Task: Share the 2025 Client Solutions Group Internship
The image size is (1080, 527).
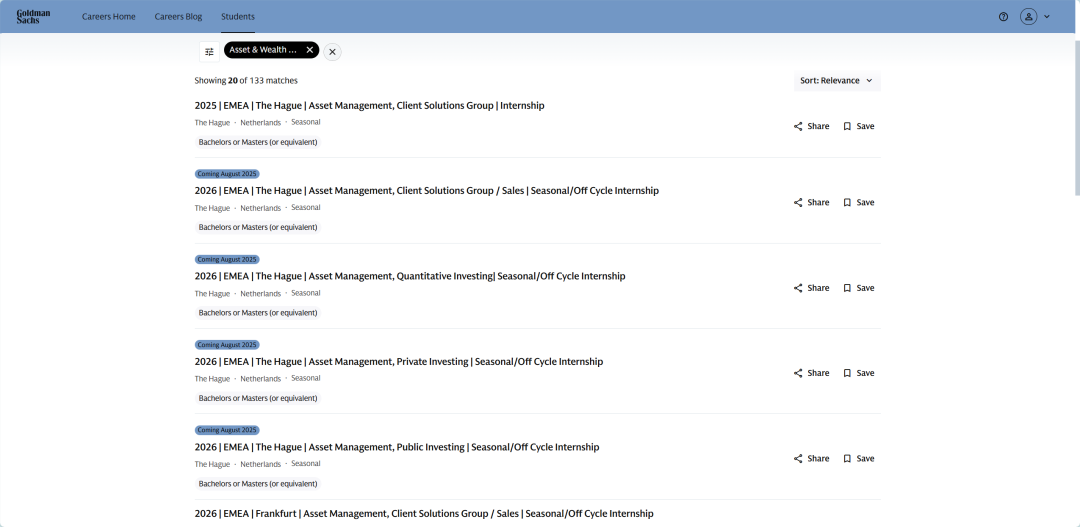Action: coord(811,126)
